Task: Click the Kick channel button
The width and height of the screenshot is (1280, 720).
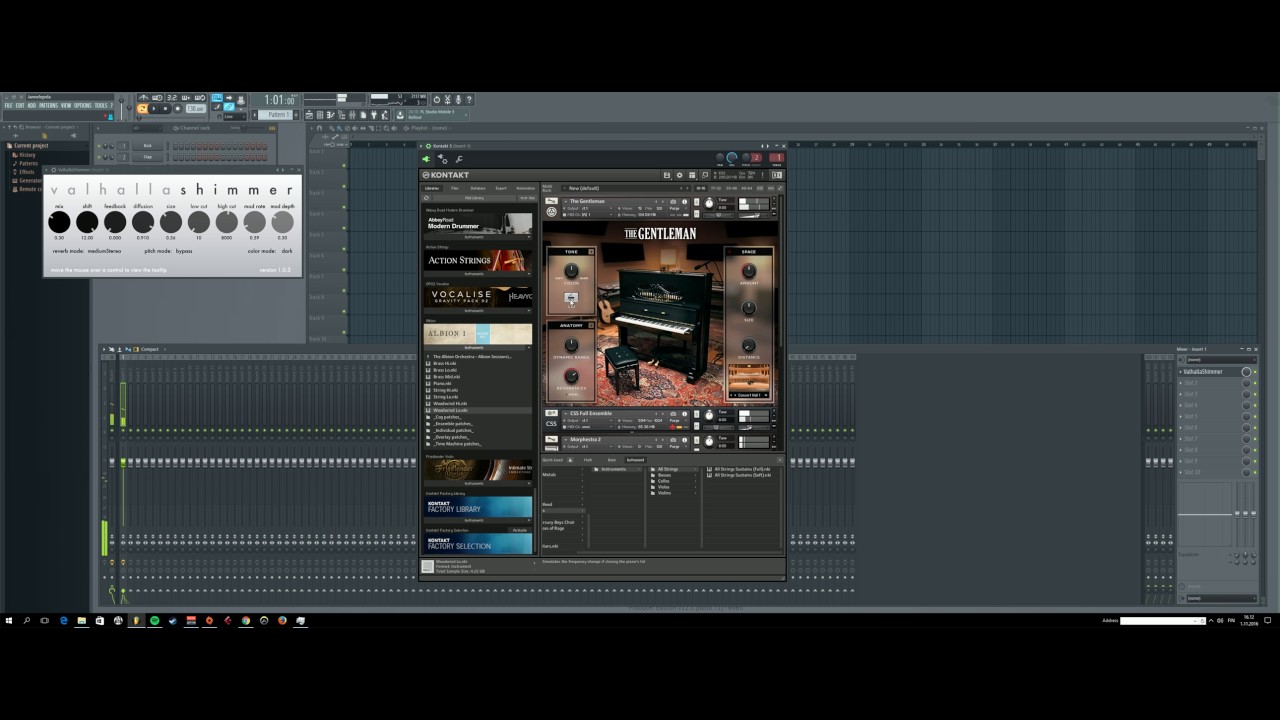Action: click(147, 146)
